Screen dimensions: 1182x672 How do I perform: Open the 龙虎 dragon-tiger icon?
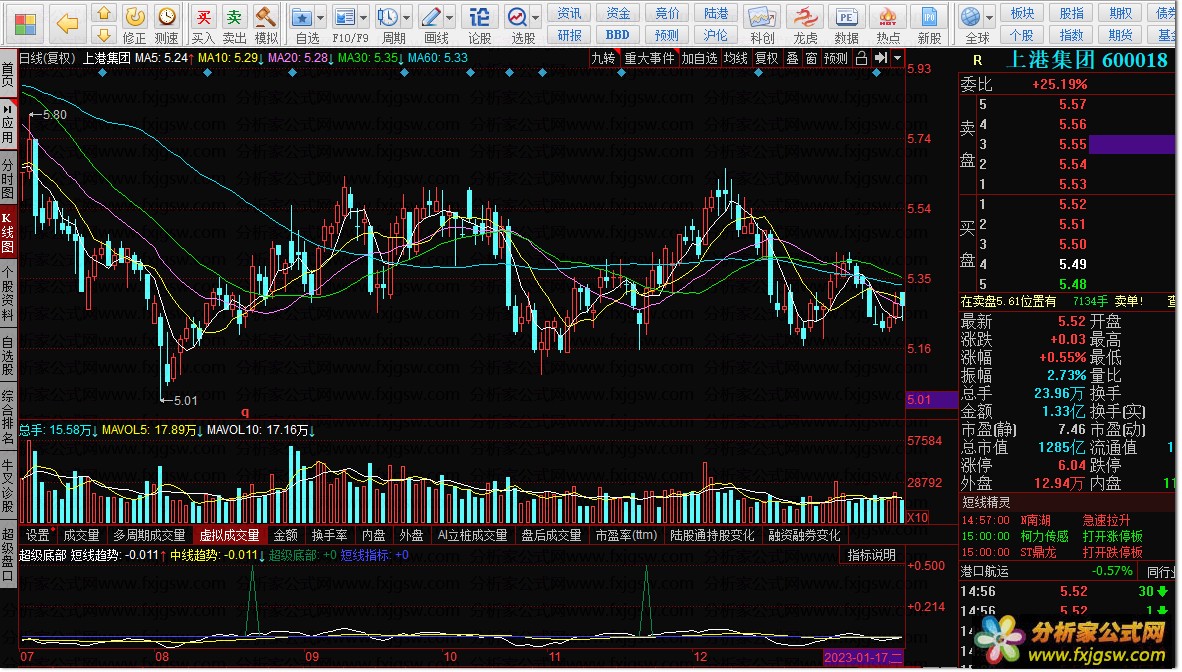(805, 17)
